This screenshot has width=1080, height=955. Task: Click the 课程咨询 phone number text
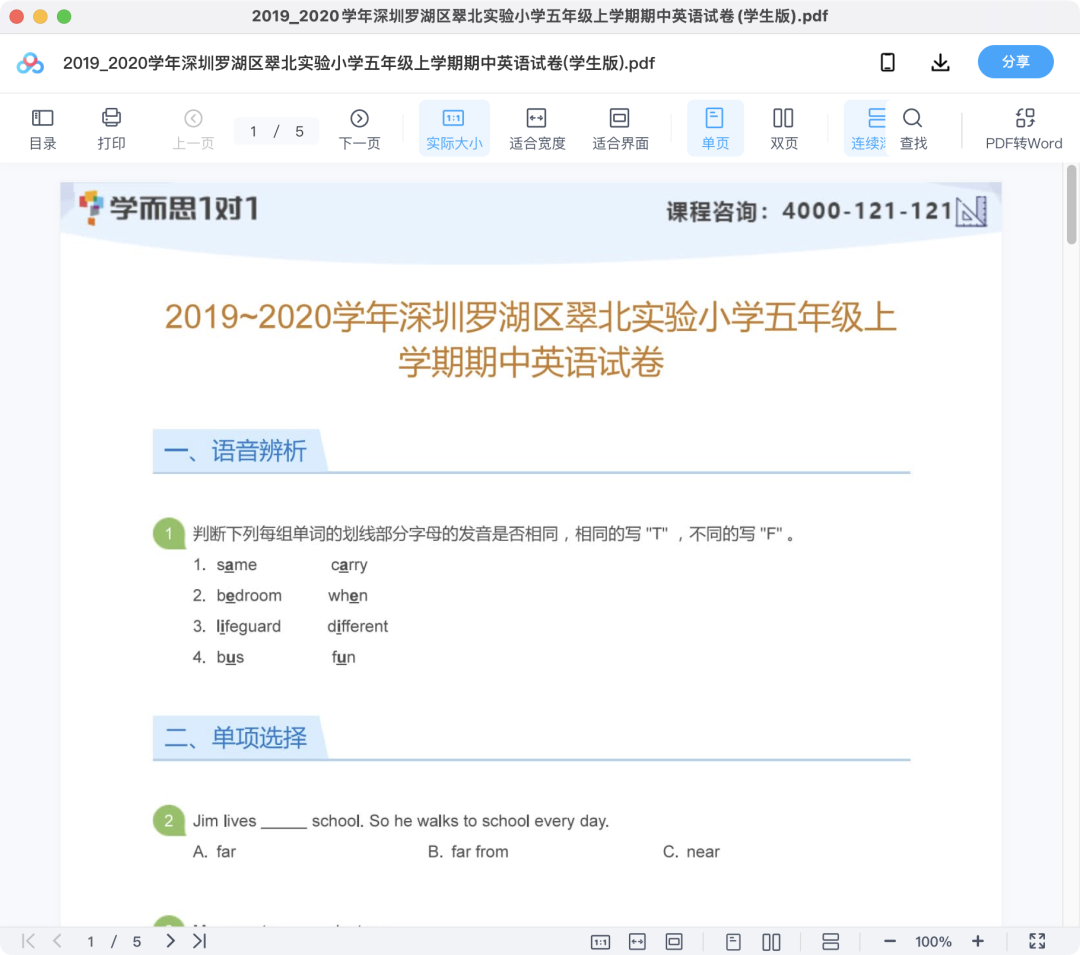(809, 211)
